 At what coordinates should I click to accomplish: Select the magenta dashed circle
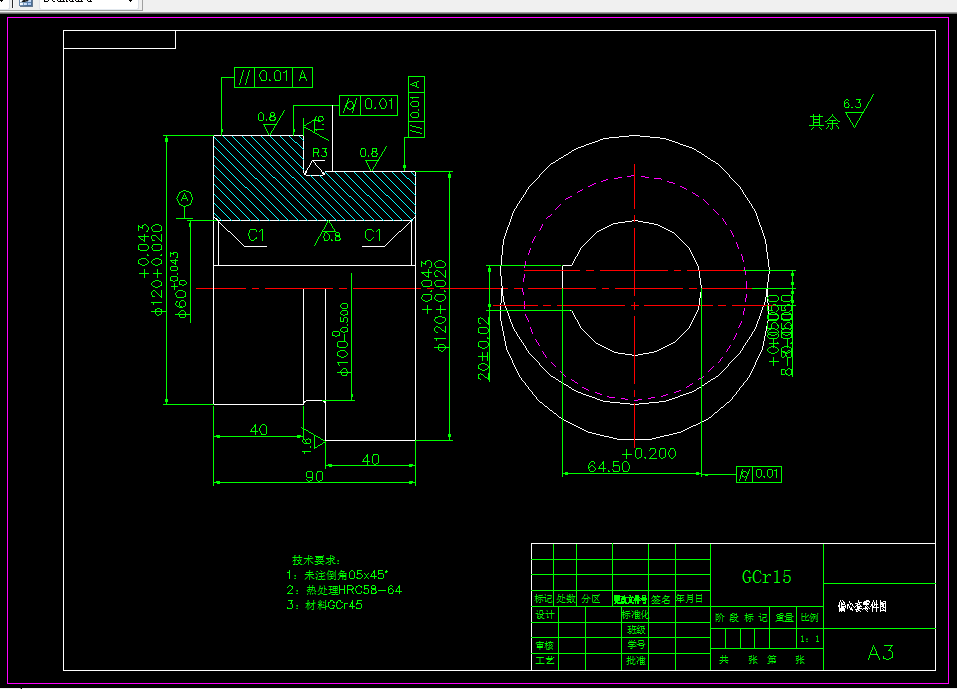(635, 289)
